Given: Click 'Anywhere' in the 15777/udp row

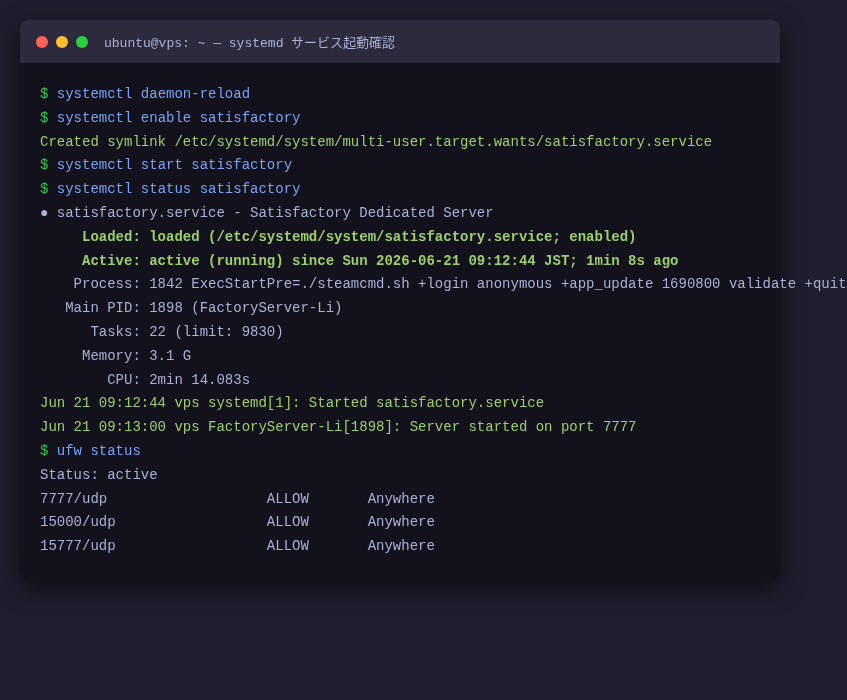Looking at the screenshot, I should point(401,546).
